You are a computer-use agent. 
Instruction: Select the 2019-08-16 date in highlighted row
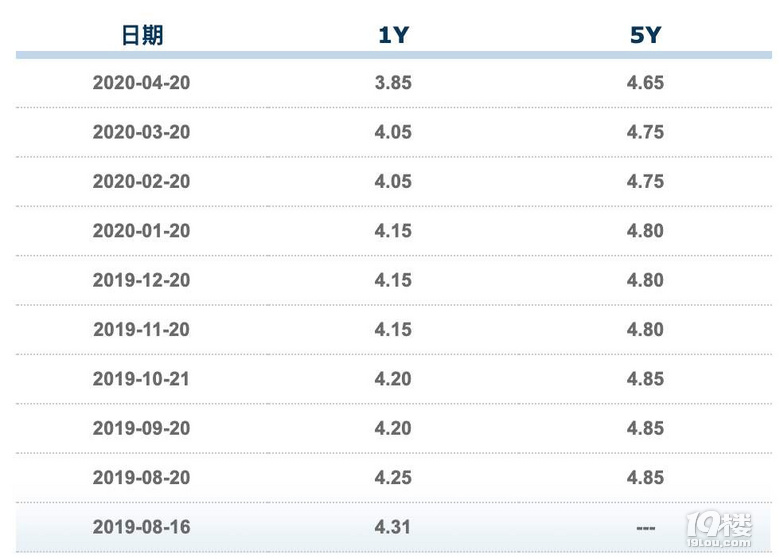tap(141, 527)
